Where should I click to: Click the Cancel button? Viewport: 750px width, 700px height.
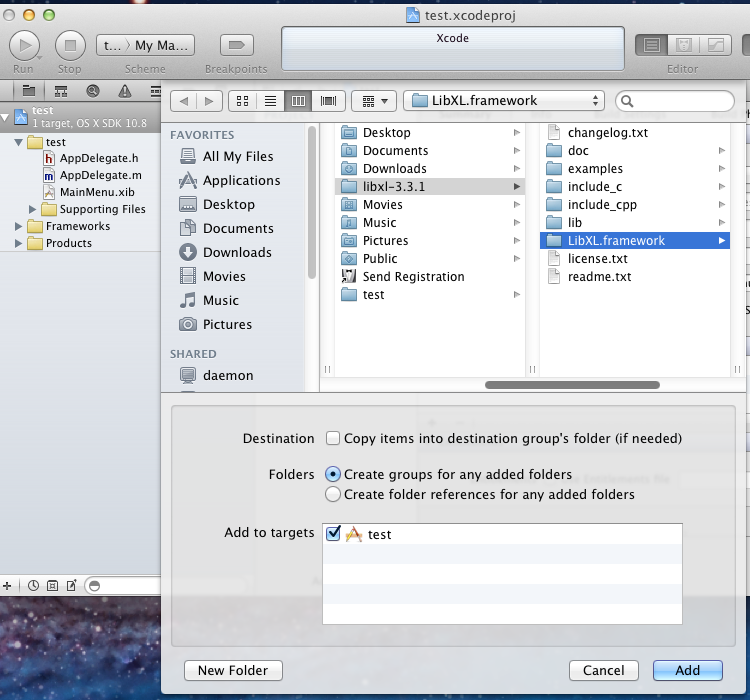tap(604, 670)
